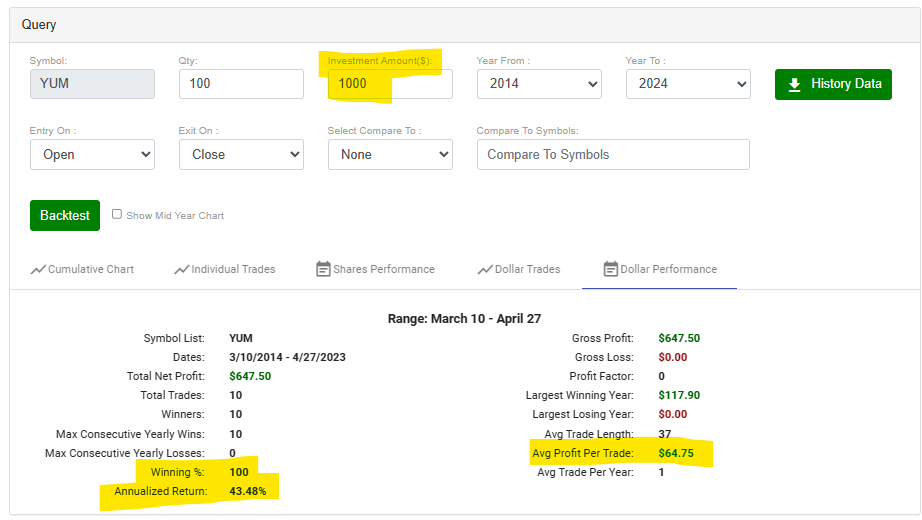Go to the Dollar Trades tab
This screenshot has width=922, height=520.
519,269
